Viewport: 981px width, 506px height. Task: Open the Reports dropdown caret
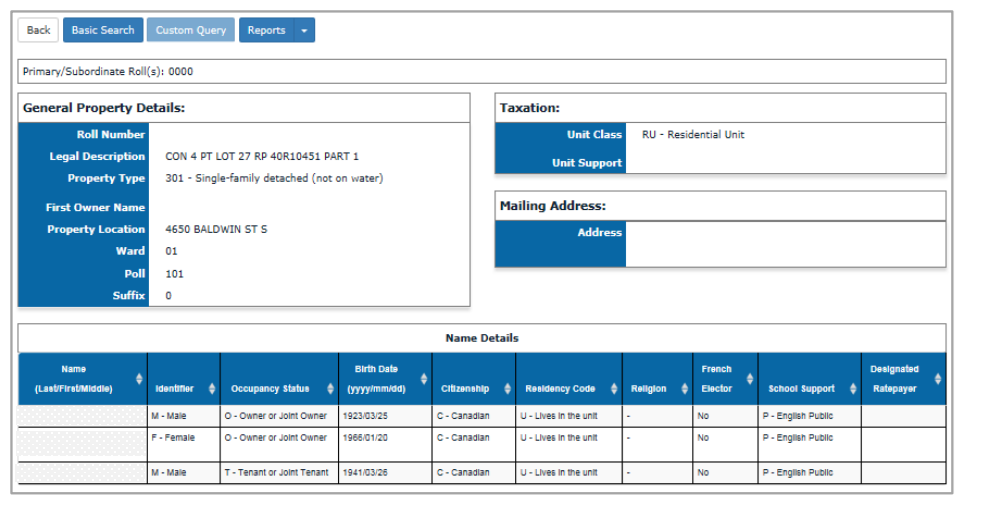coord(304,30)
